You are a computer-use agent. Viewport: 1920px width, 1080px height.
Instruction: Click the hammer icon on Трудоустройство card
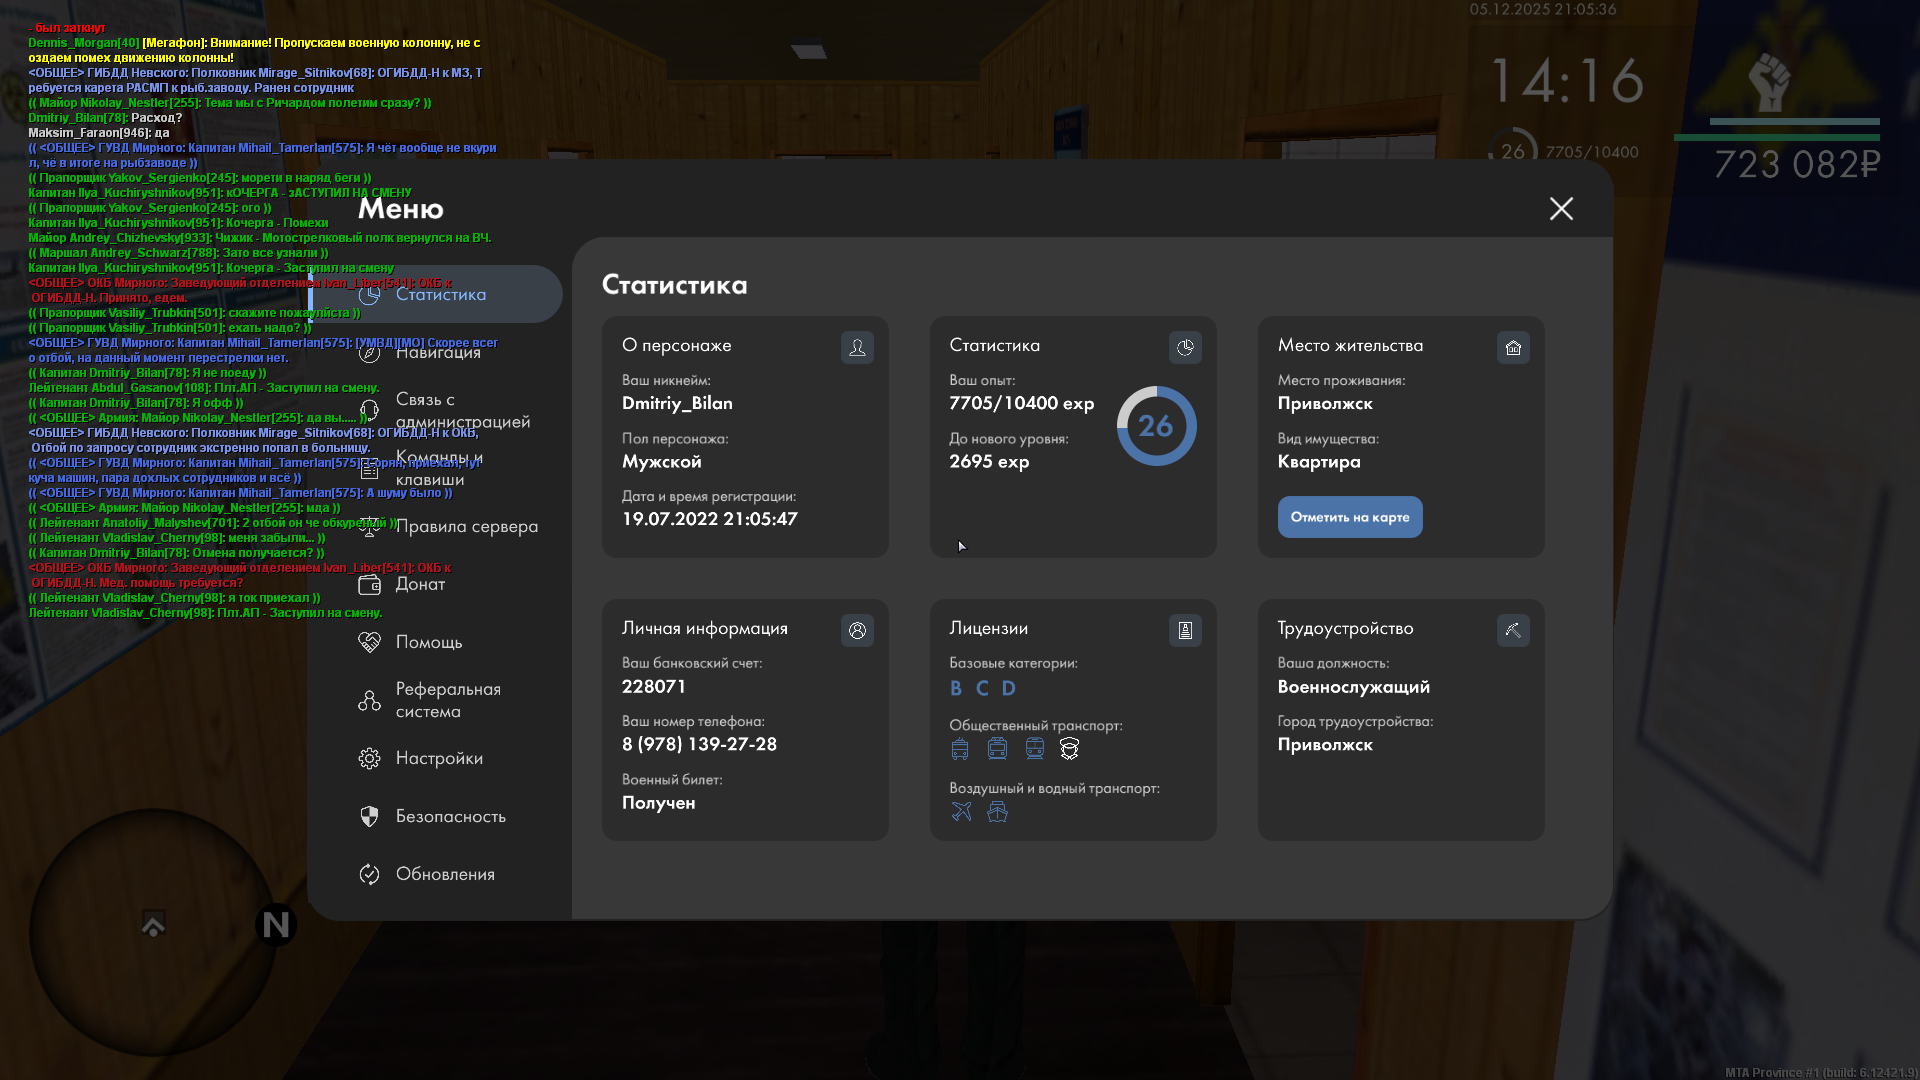click(x=1513, y=630)
